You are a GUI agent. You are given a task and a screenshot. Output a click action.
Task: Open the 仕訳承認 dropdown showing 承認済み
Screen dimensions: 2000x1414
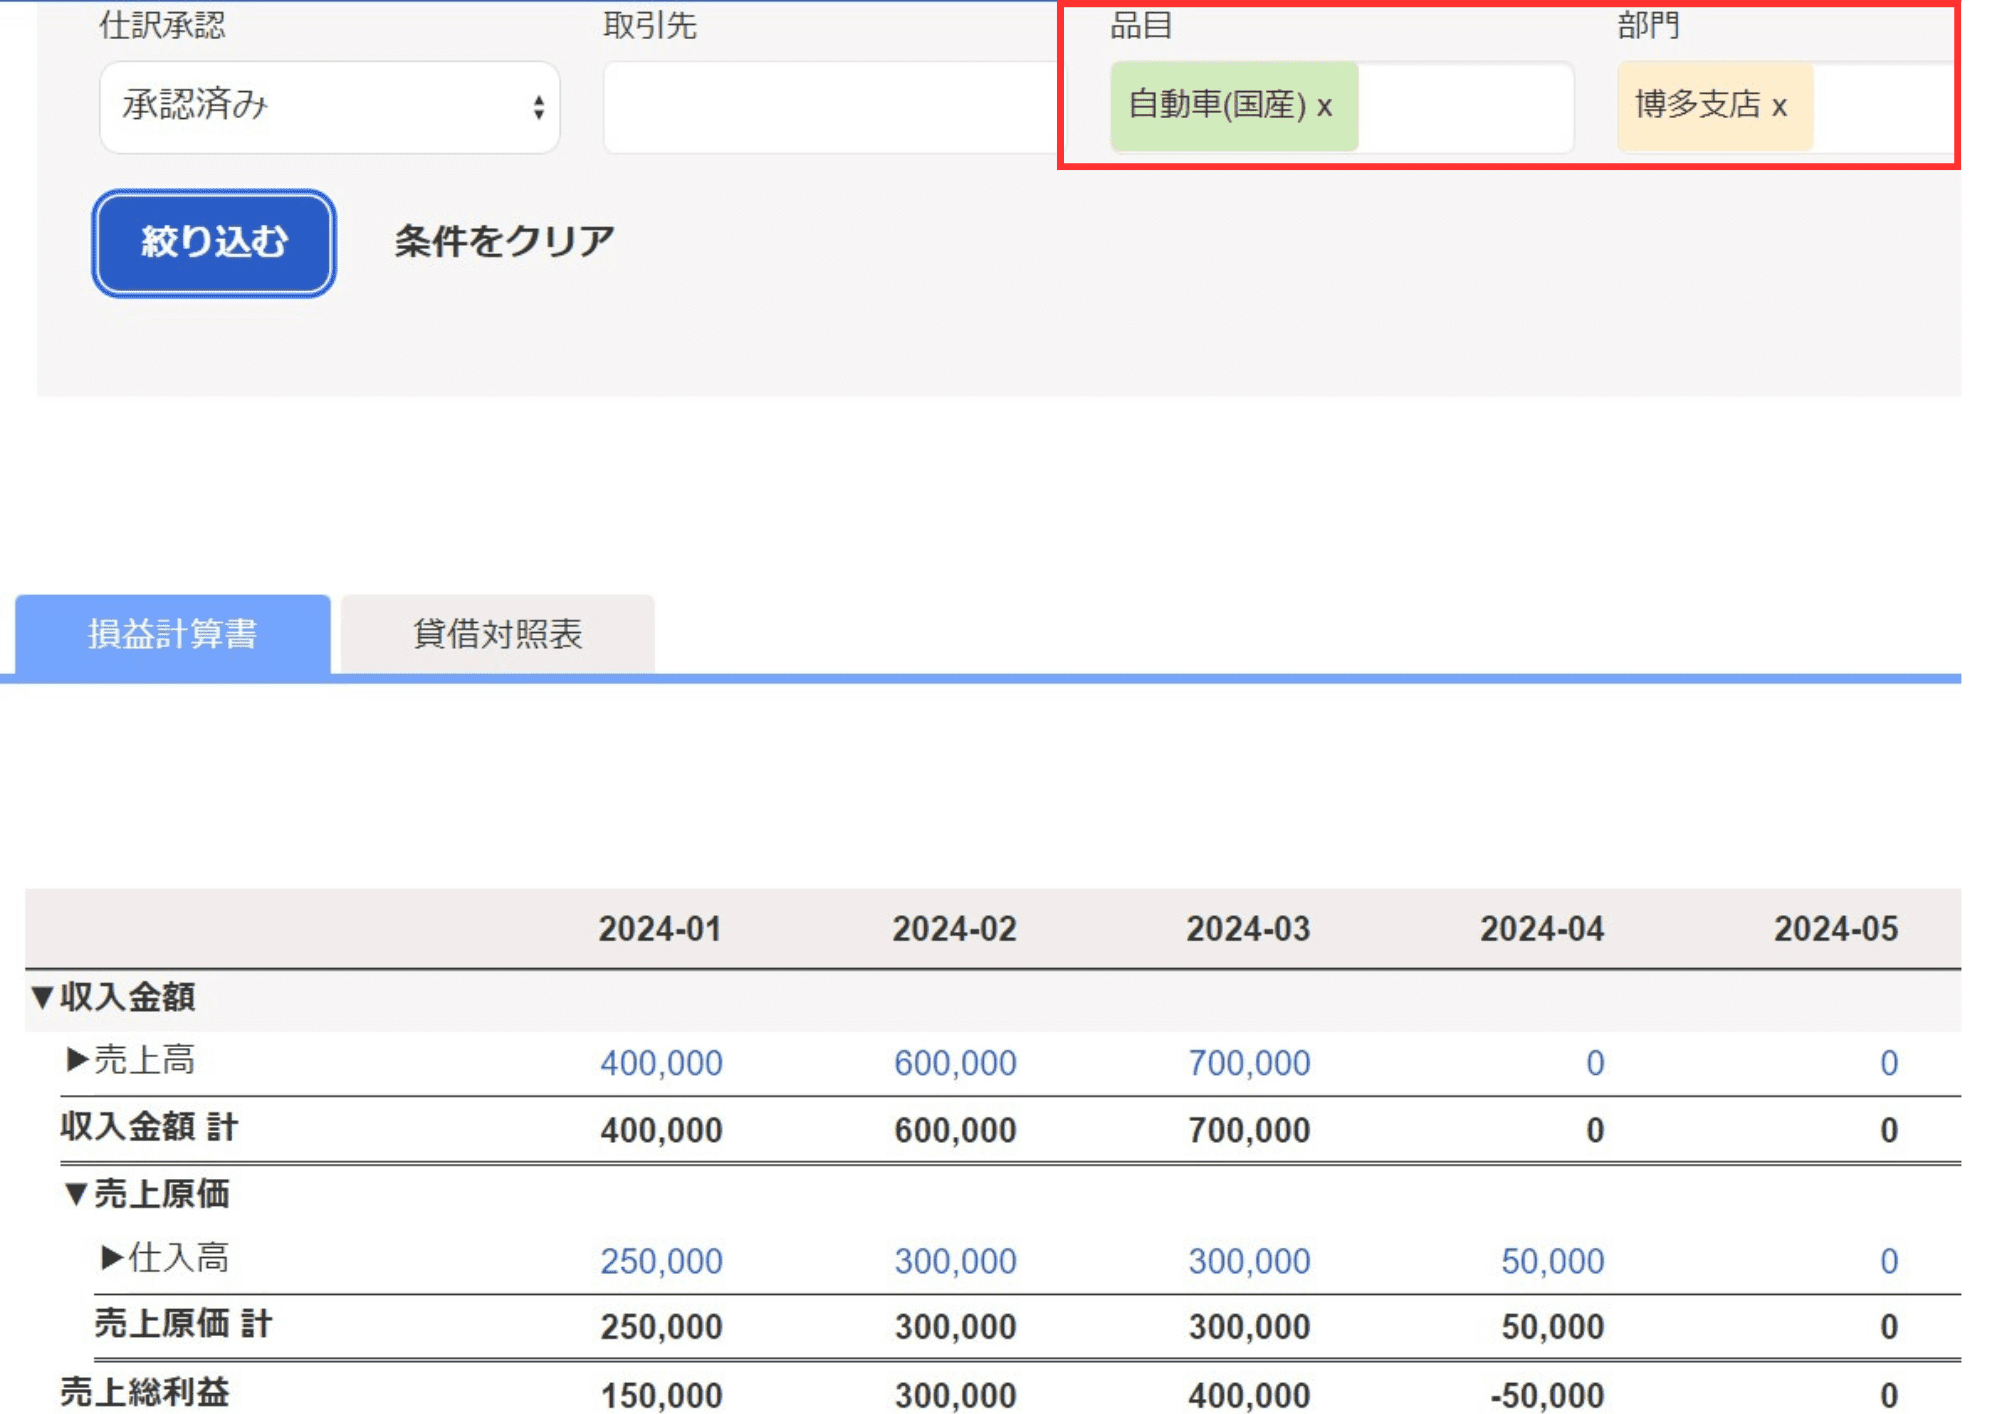coord(329,106)
